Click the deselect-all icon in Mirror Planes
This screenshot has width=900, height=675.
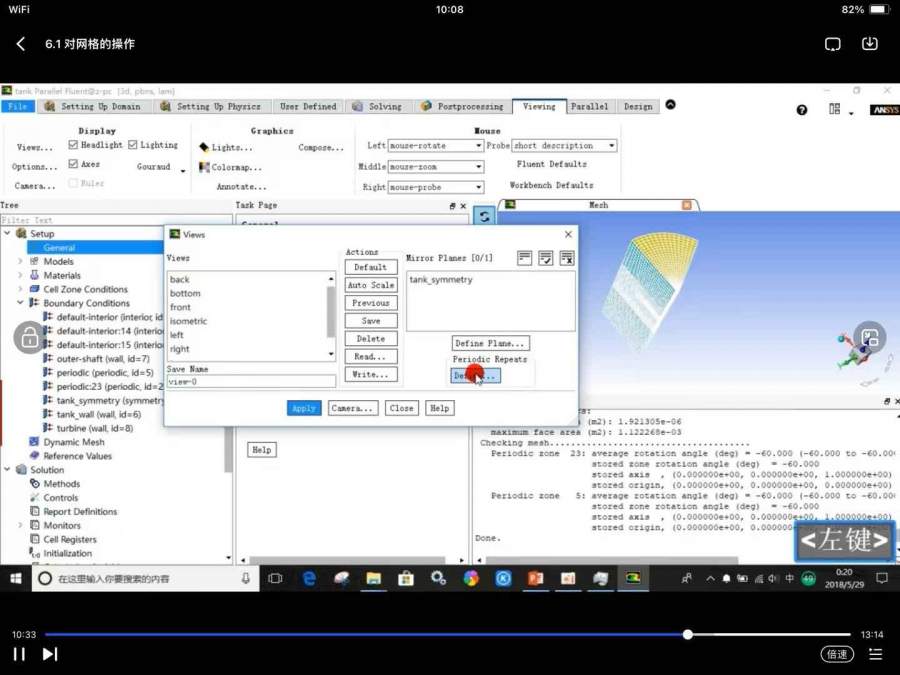[567, 258]
